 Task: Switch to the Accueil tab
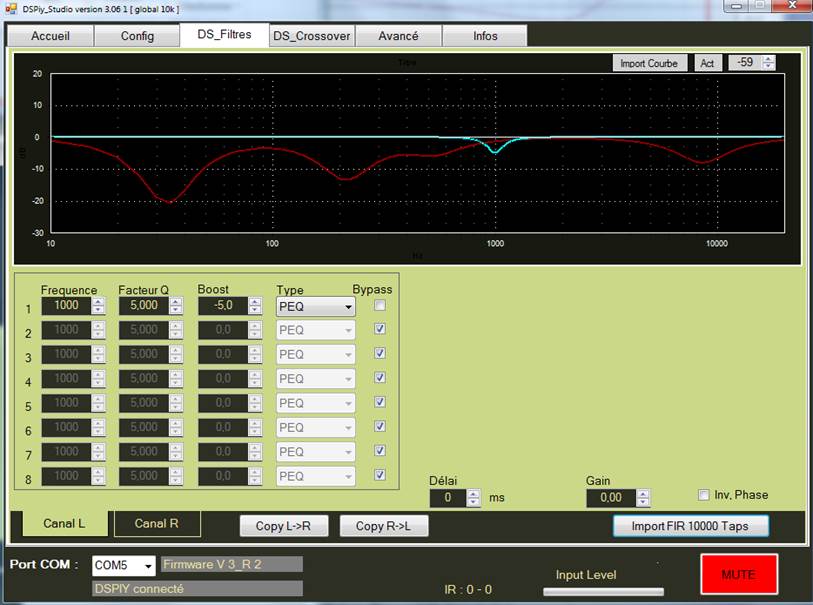pyautogui.click(x=50, y=36)
